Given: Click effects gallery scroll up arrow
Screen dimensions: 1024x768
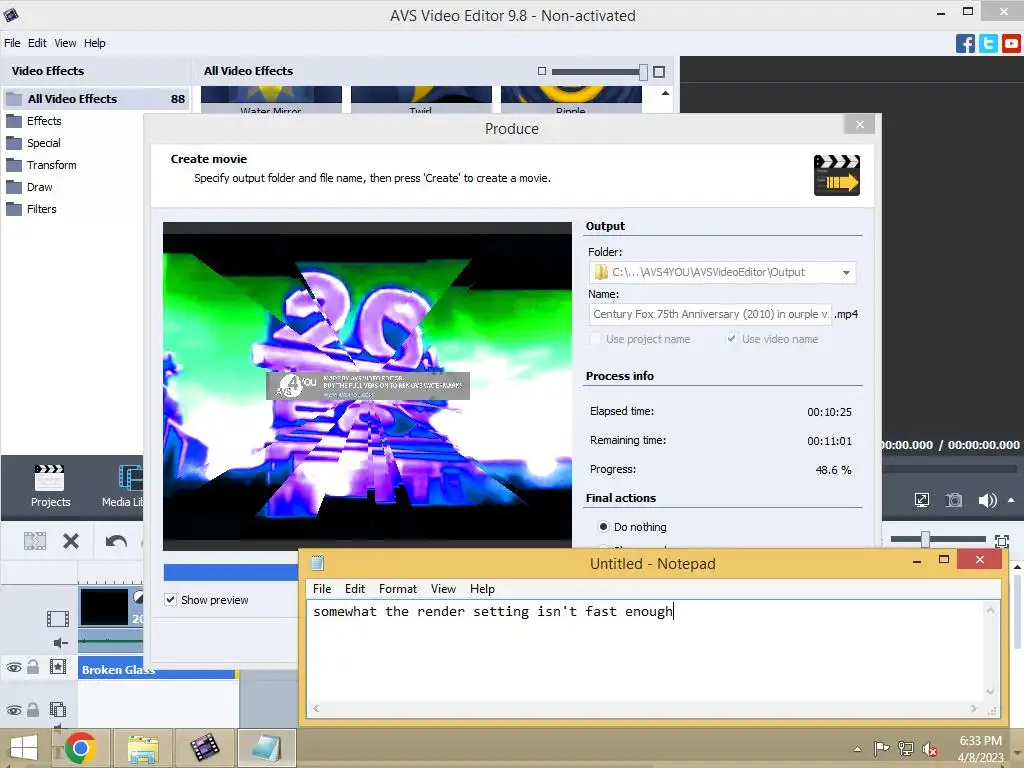Looking at the screenshot, I should pos(665,93).
